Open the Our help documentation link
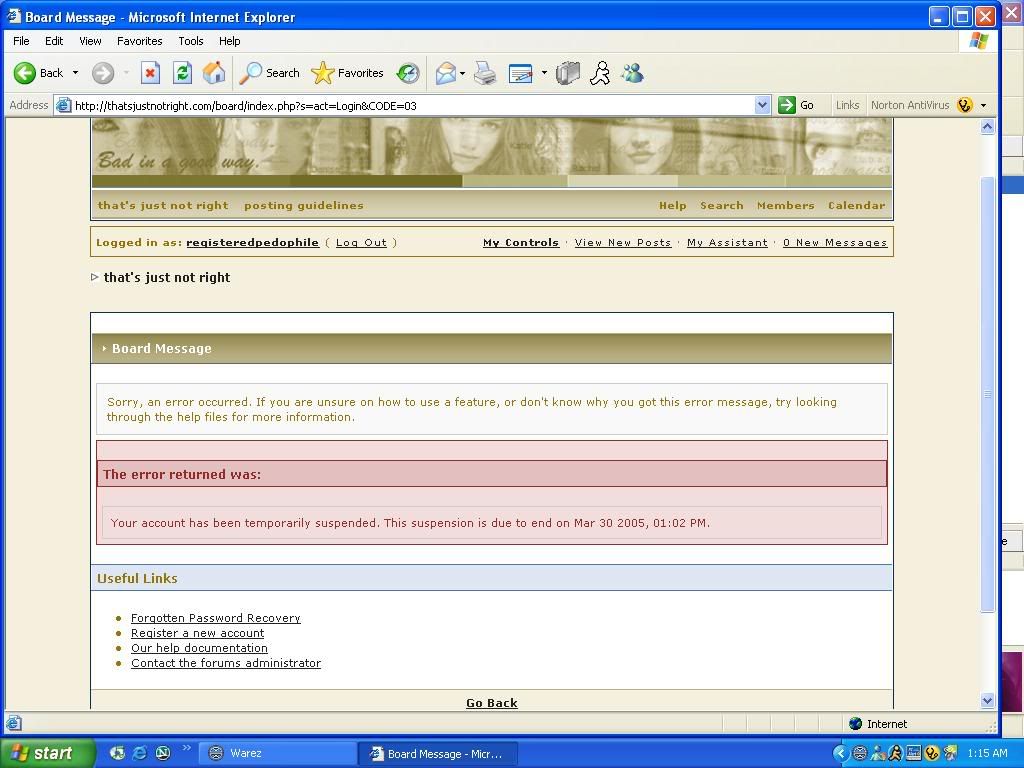 point(199,648)
